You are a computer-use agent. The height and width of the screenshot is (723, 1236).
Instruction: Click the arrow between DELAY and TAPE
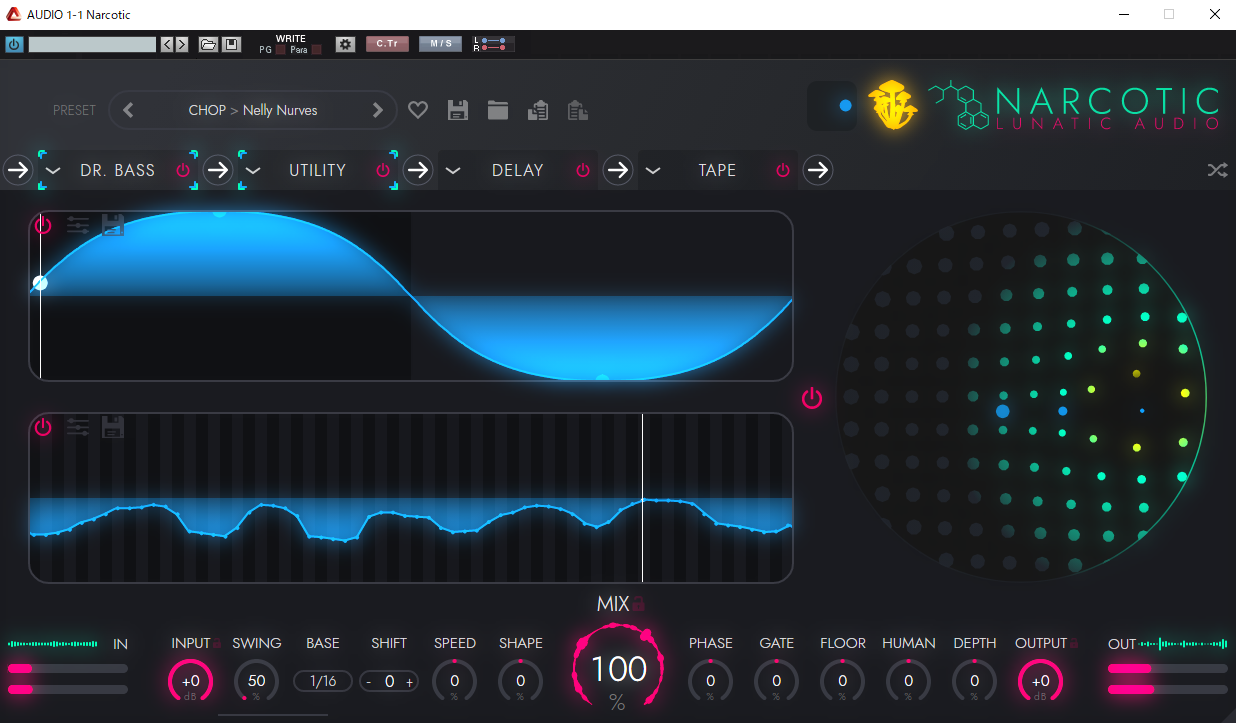pos(618,170)
